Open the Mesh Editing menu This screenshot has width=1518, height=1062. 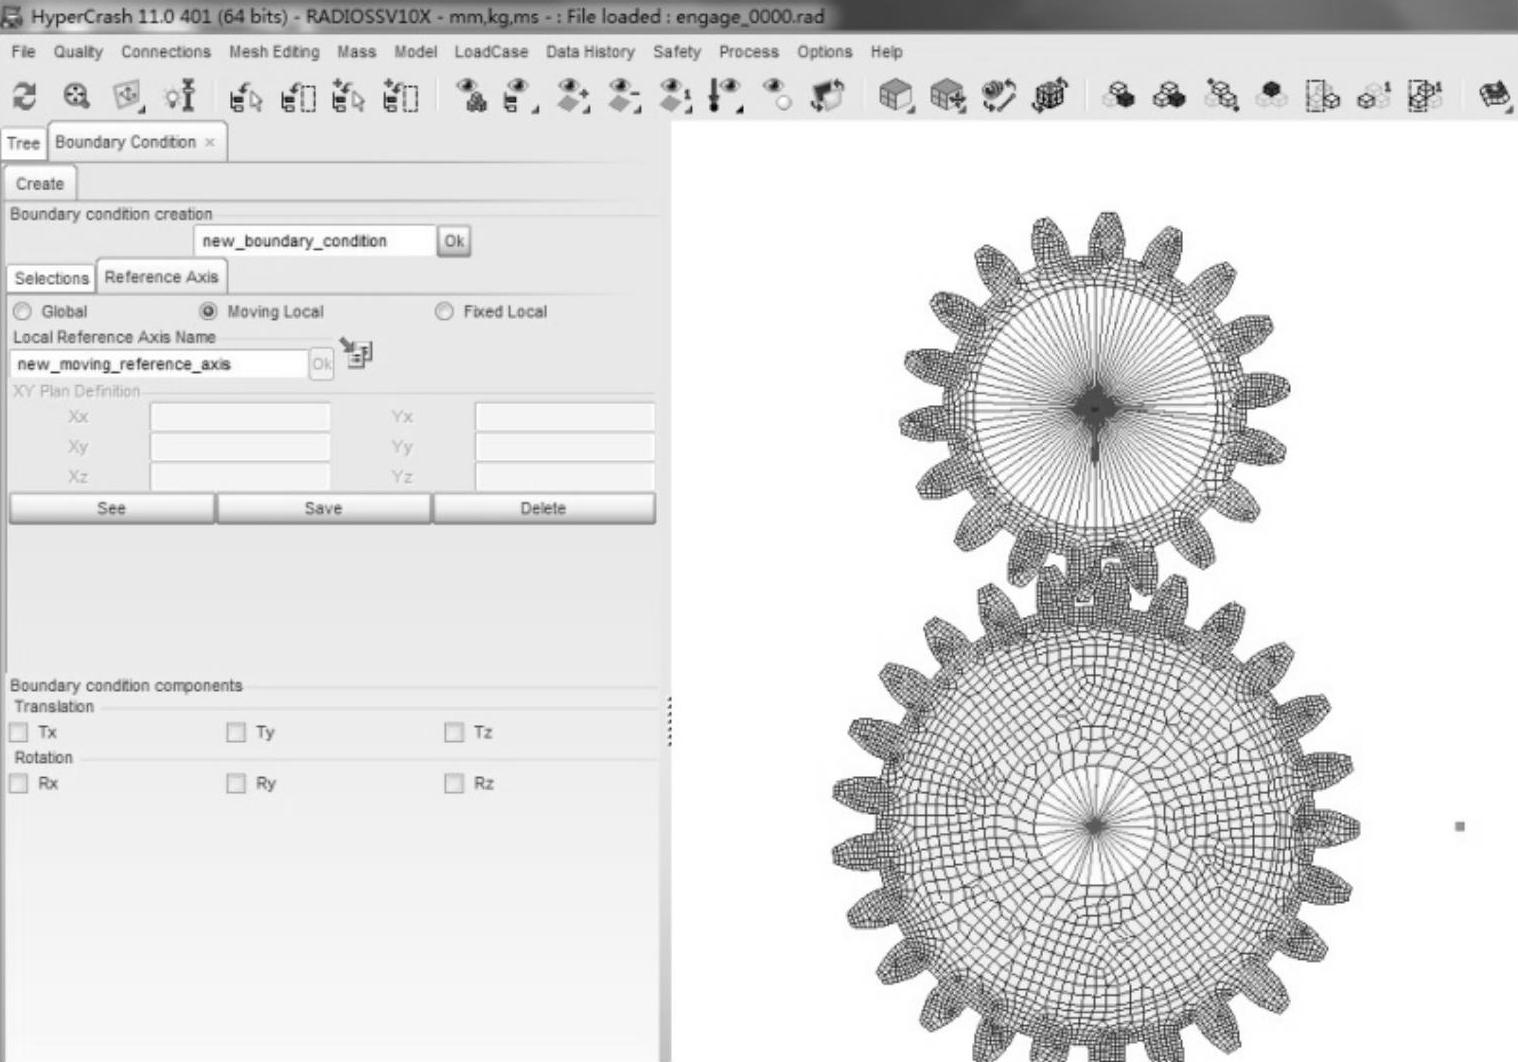click(x=274, y=52)
